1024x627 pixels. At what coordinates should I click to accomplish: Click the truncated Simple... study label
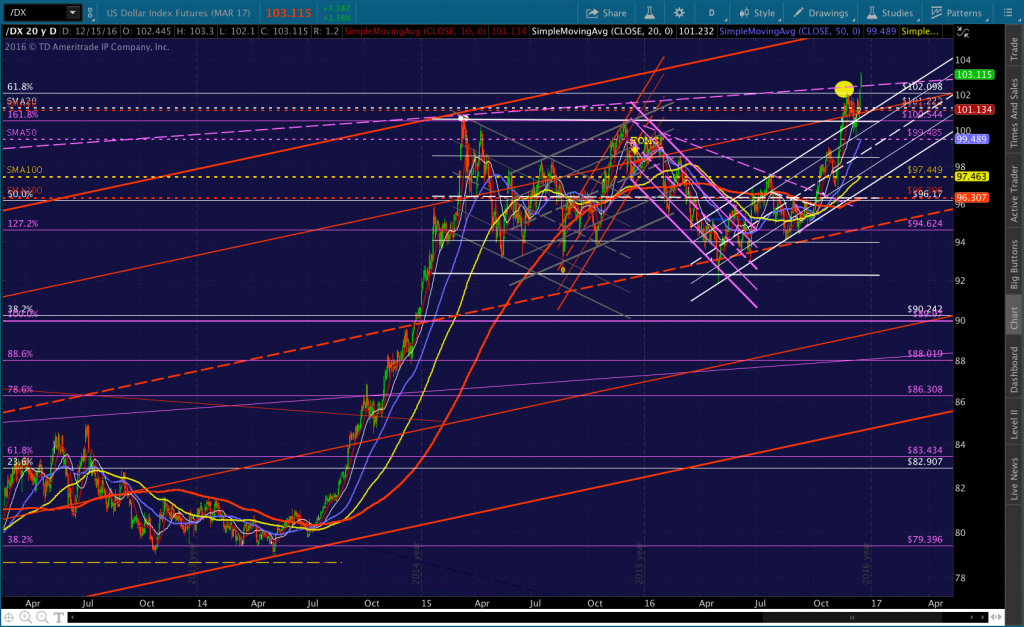pyautogui.click(x=920, y=31)
